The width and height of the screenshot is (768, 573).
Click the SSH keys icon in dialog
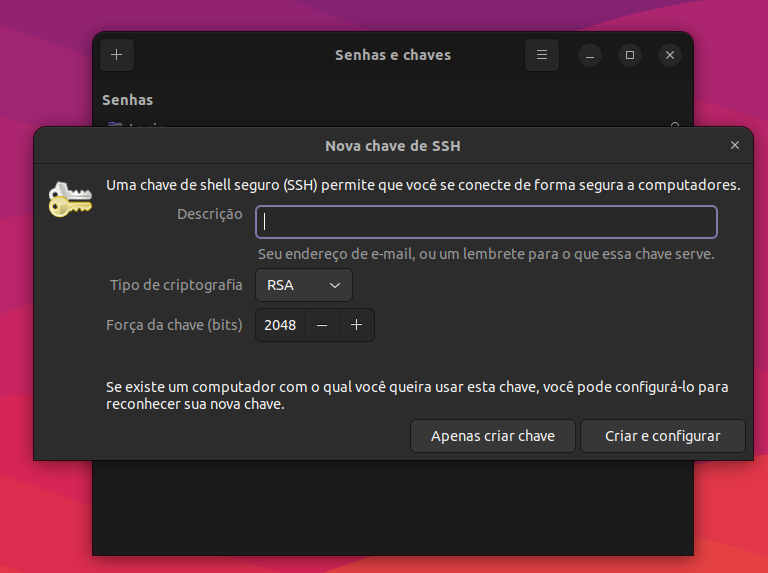(71, 199)
